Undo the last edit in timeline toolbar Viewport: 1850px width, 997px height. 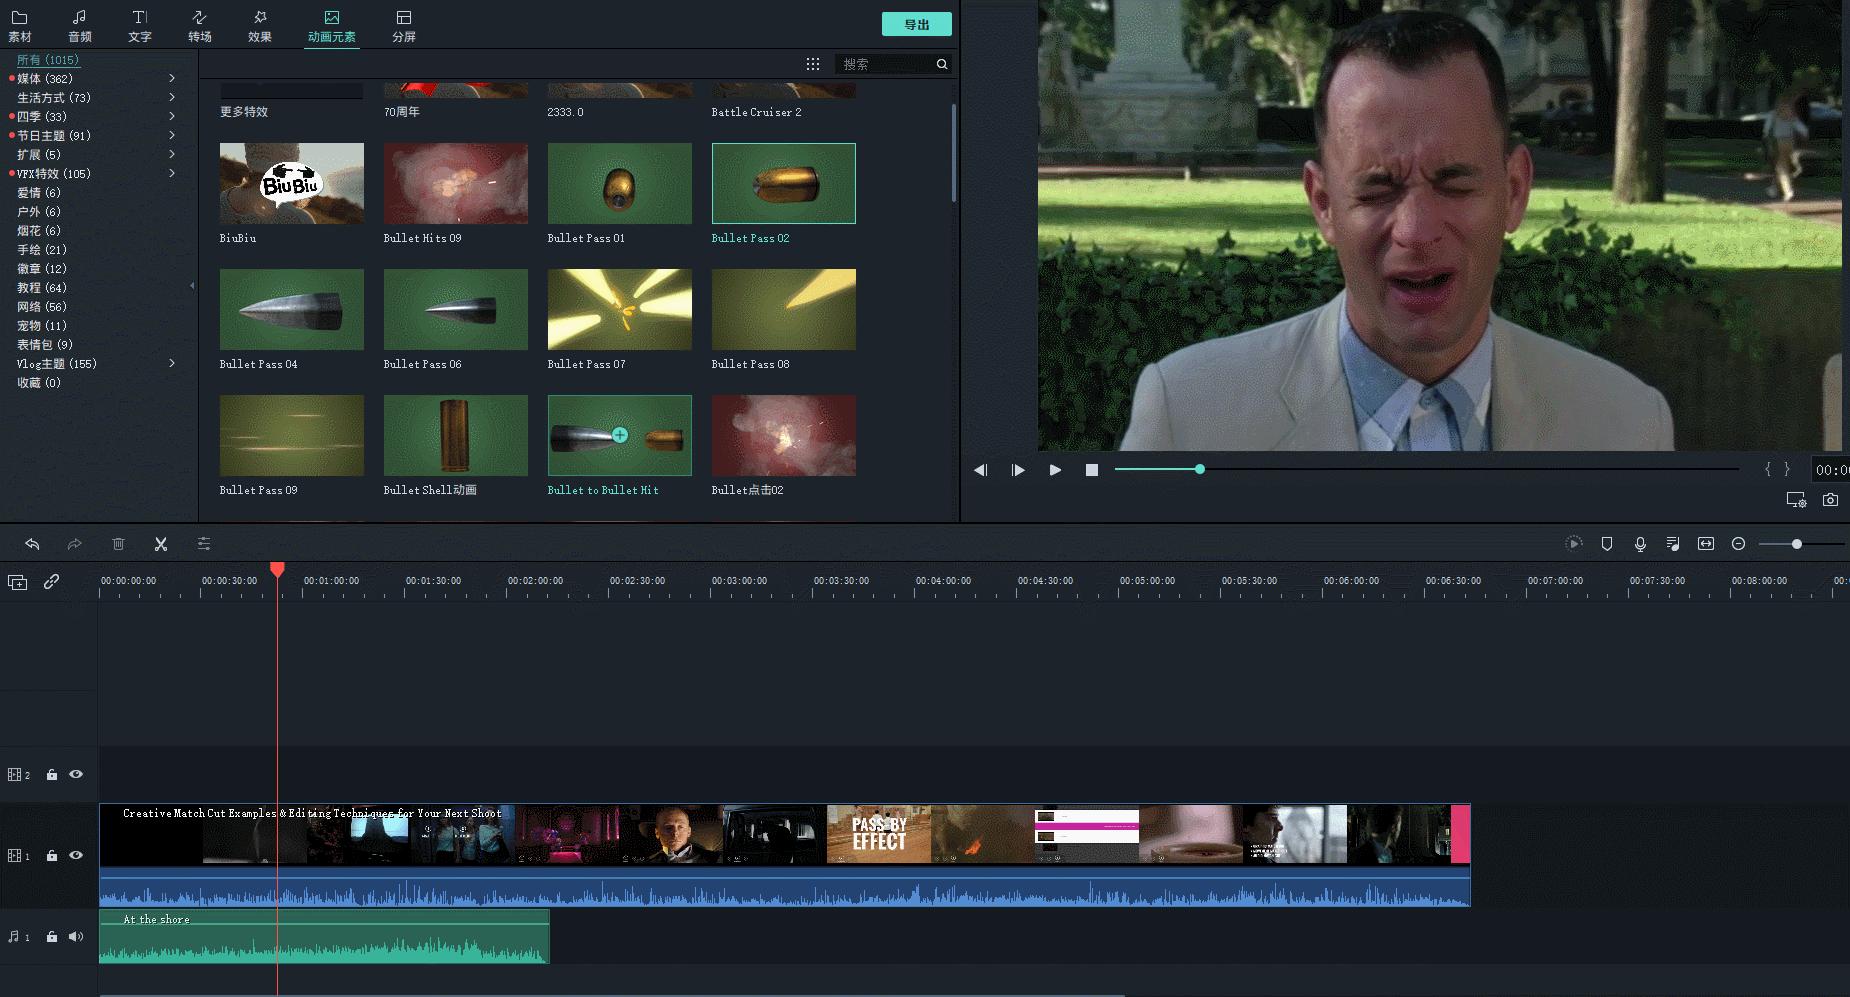[32, 544]
